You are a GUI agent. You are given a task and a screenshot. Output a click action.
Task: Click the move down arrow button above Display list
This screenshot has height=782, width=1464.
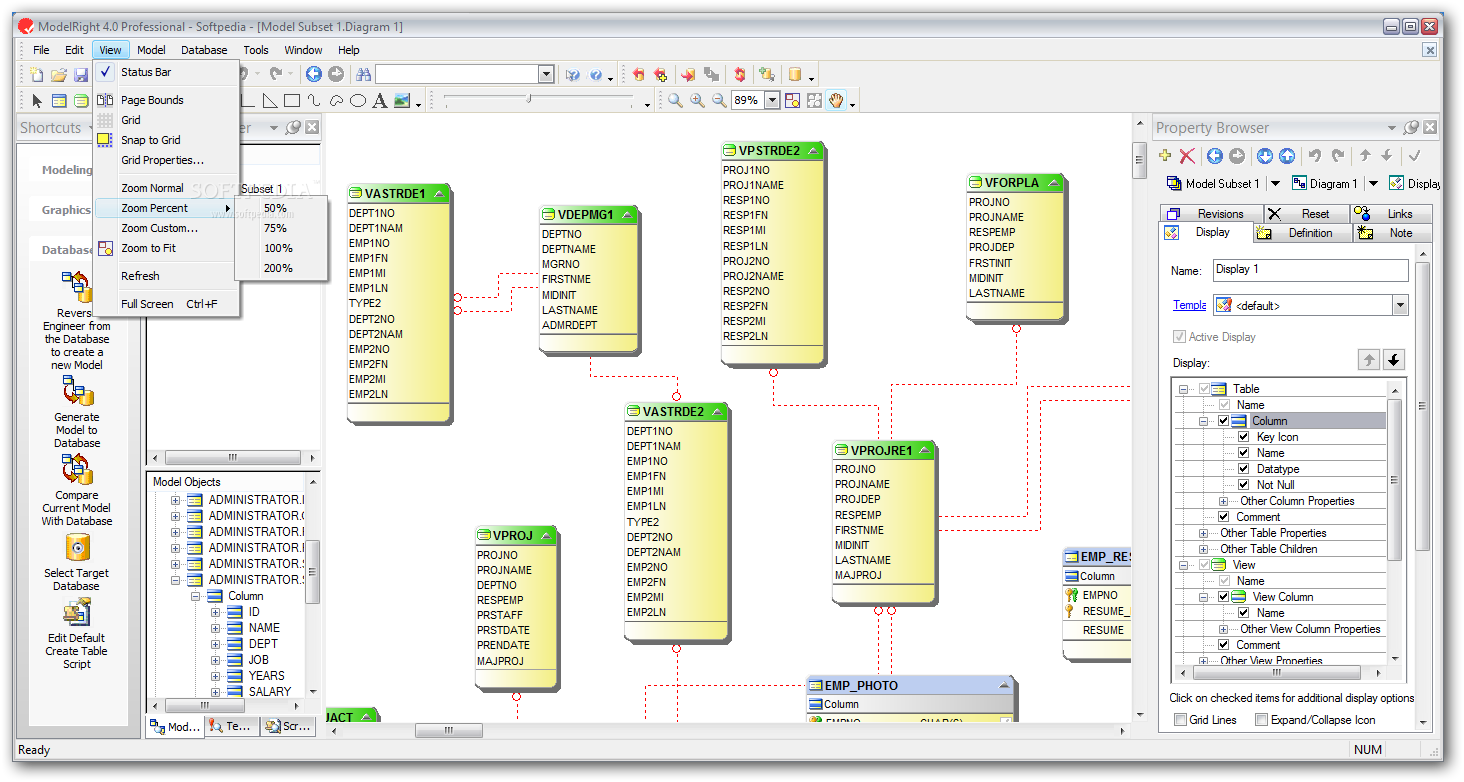click(1394, 360)
